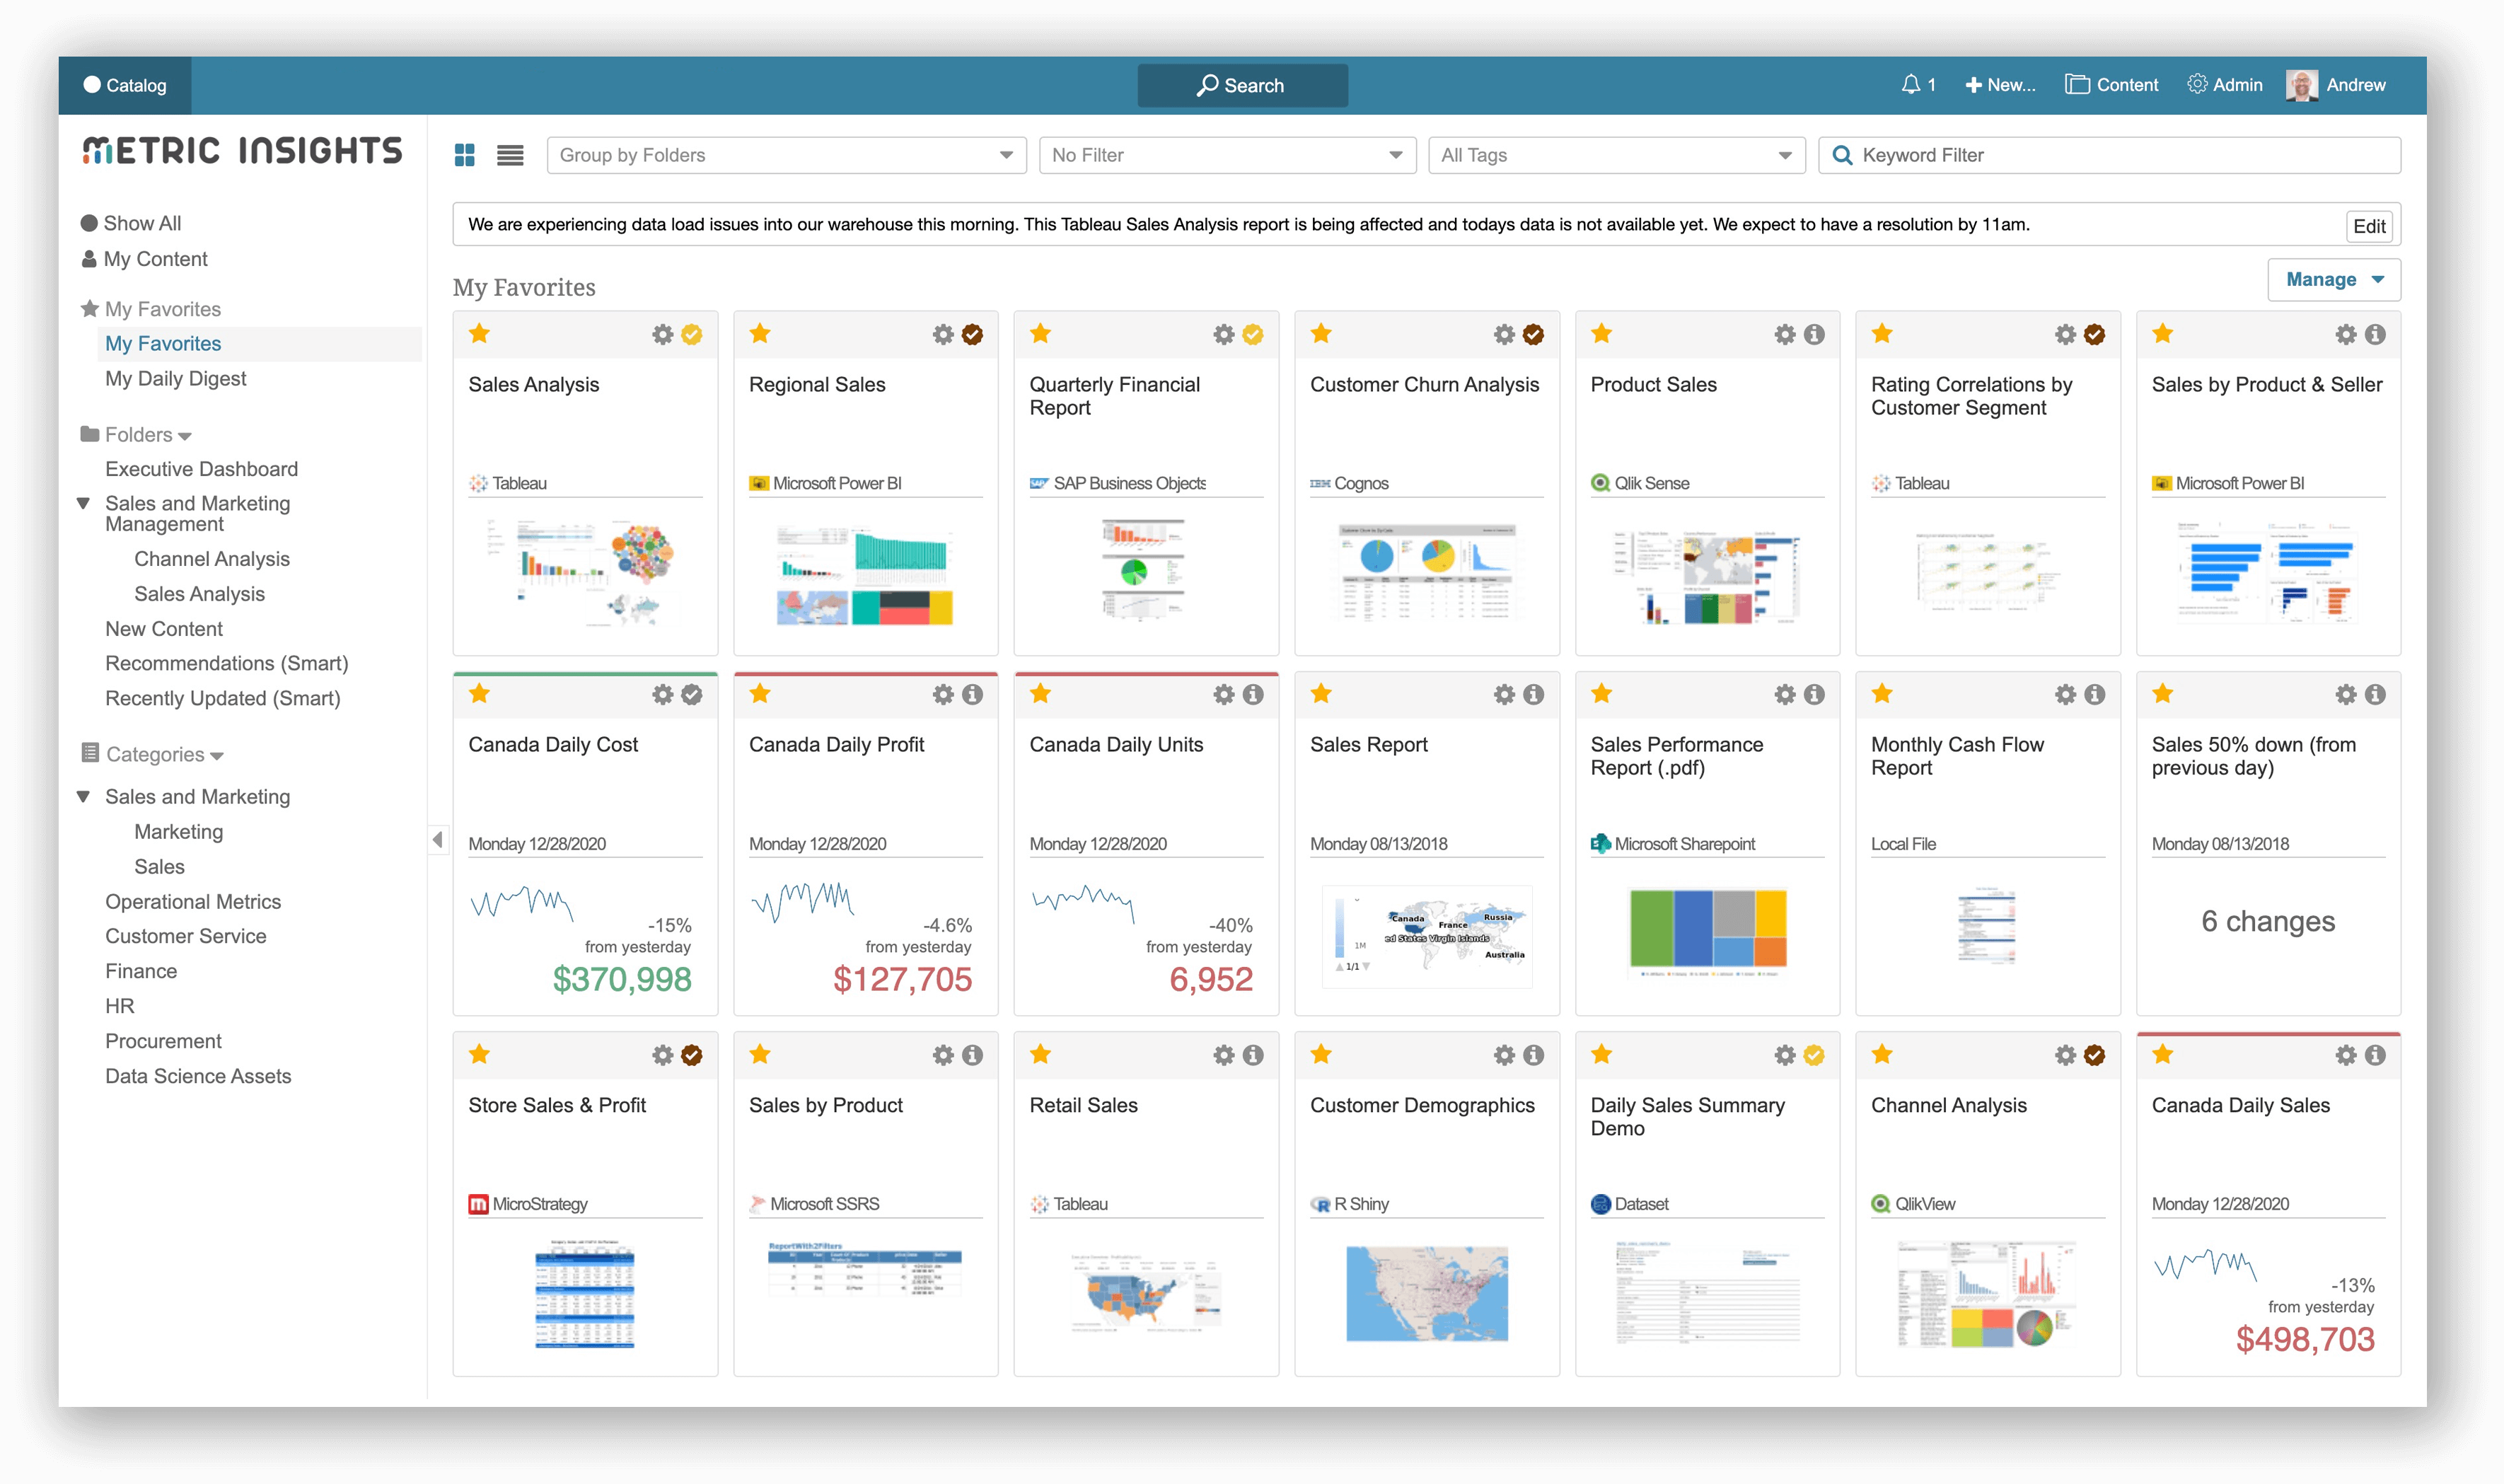Open gear settings on Canada Daily Sales tile

(x=2346, y=1055)
